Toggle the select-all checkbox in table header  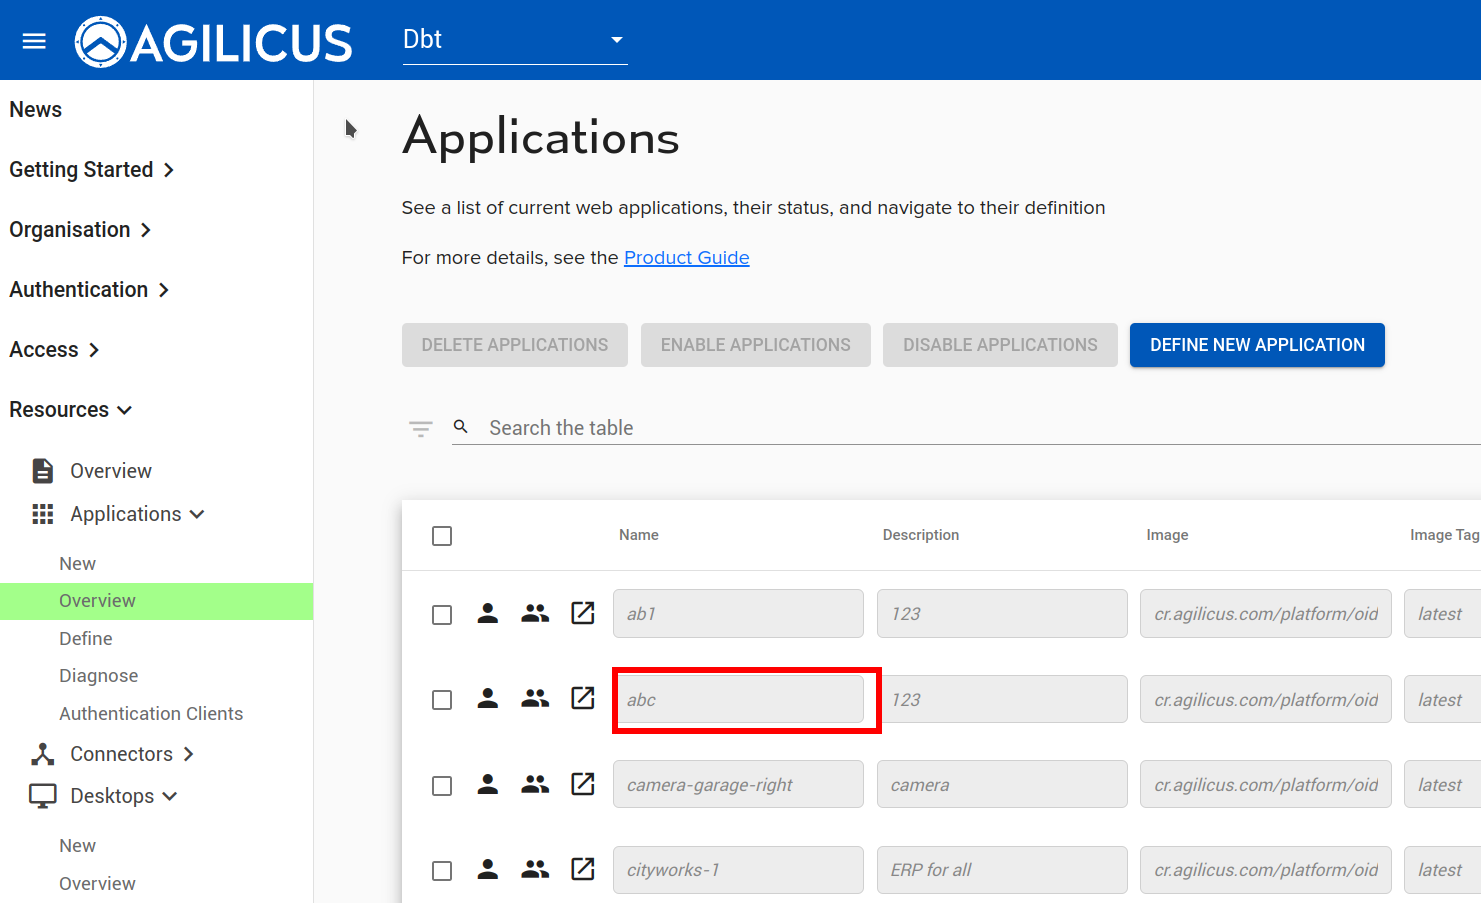[x=442, y=536]
